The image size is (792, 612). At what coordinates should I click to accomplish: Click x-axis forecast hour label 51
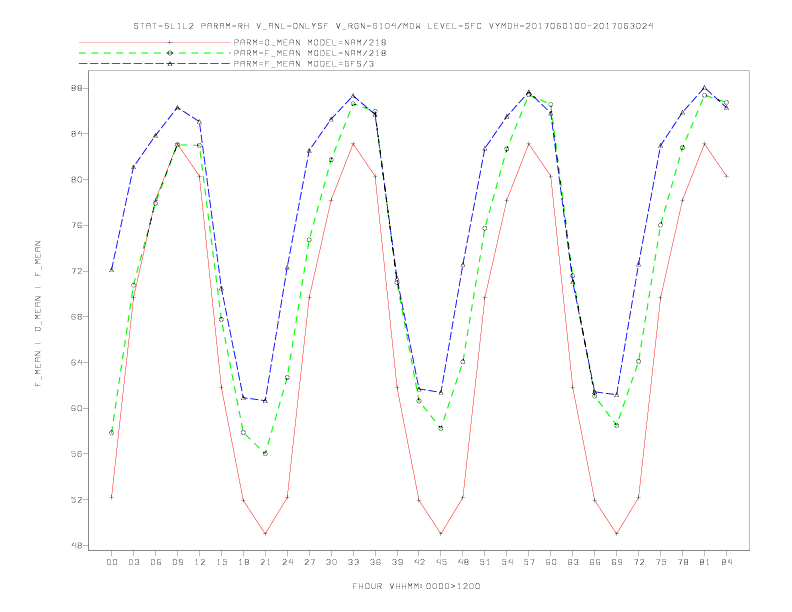tap(485, 562)
